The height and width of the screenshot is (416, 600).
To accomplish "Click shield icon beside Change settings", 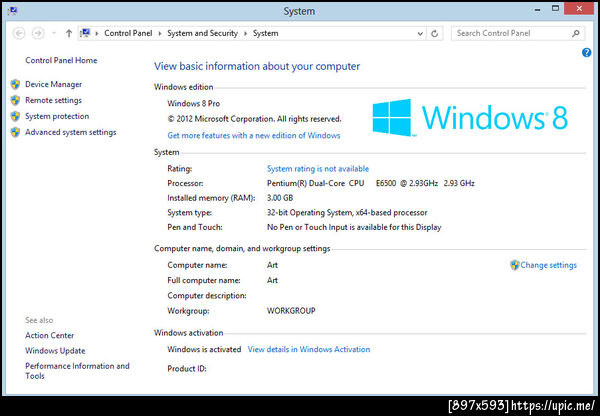I will click(515, 265).
